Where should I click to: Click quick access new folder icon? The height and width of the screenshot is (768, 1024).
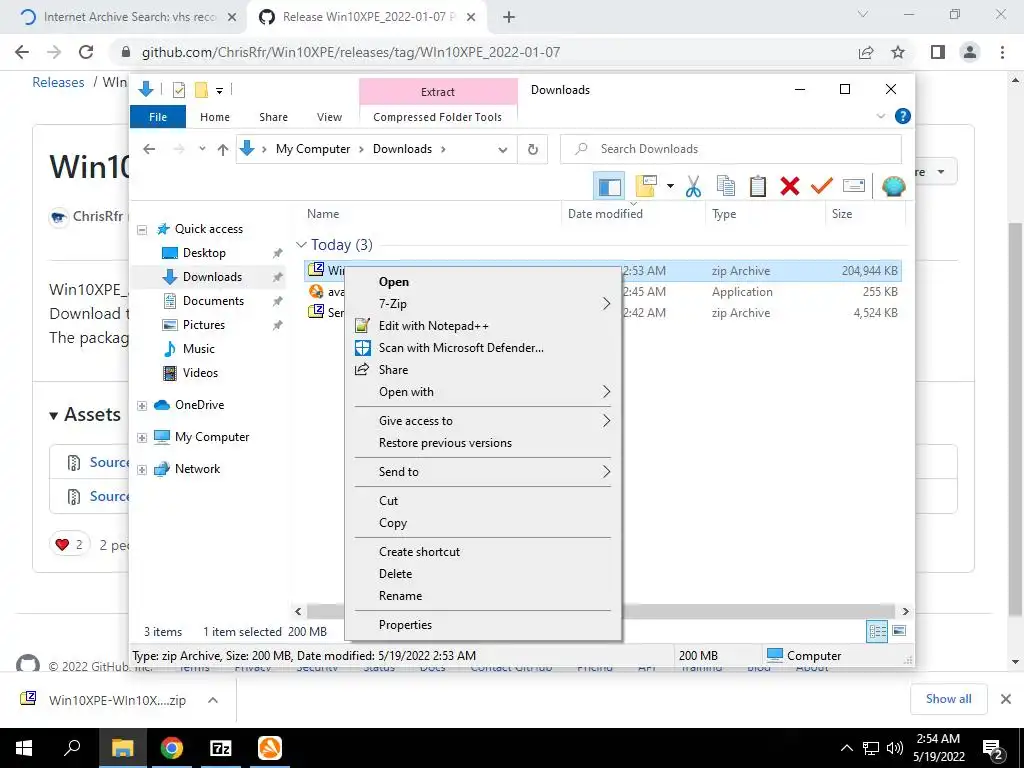pyautogui.click(x=201, y=90)
